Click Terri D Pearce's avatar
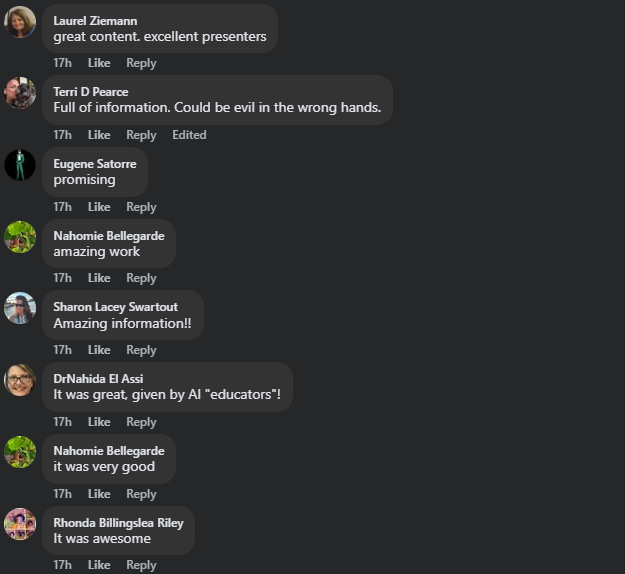Screen dimensions: 625x574 [x=20, y=93]
